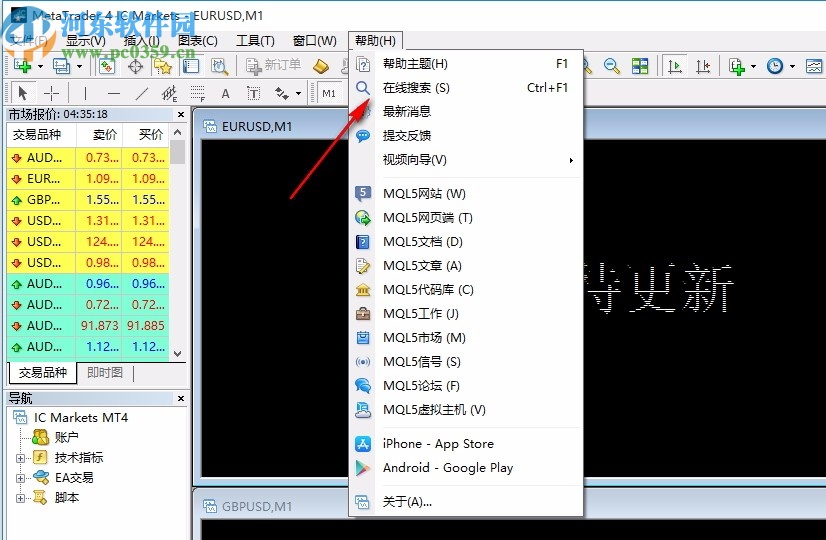Switch to 即时图 tab
This screenshot has width=826, height=540.
point(105,373)
